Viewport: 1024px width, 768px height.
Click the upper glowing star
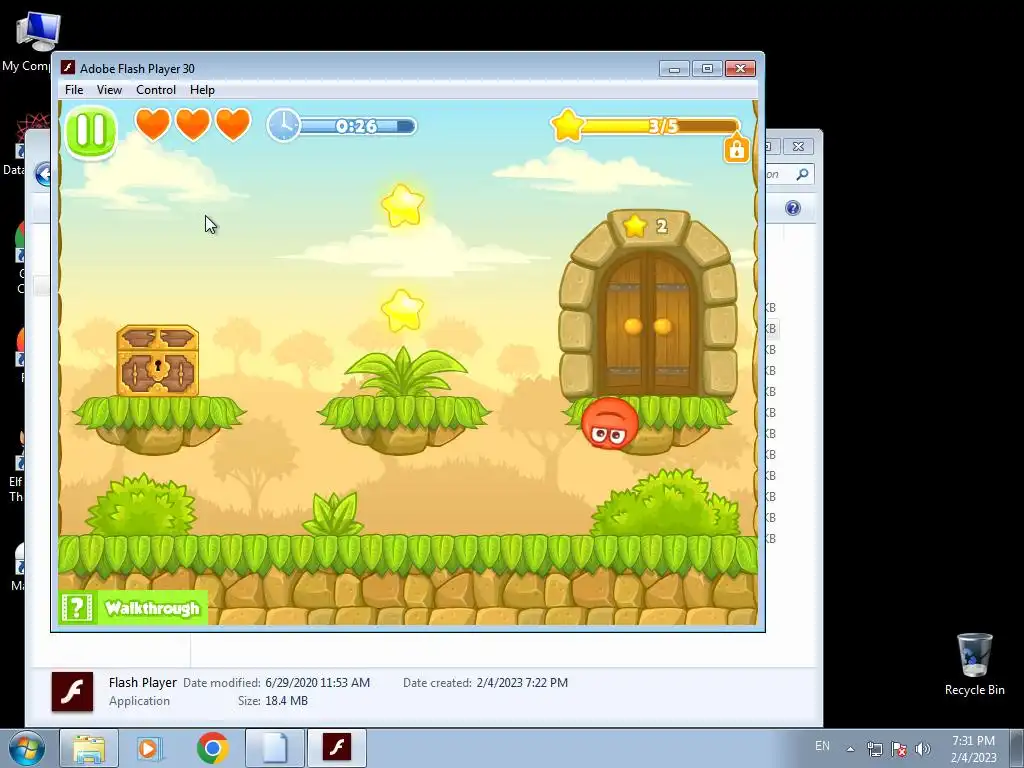[402, 205]
